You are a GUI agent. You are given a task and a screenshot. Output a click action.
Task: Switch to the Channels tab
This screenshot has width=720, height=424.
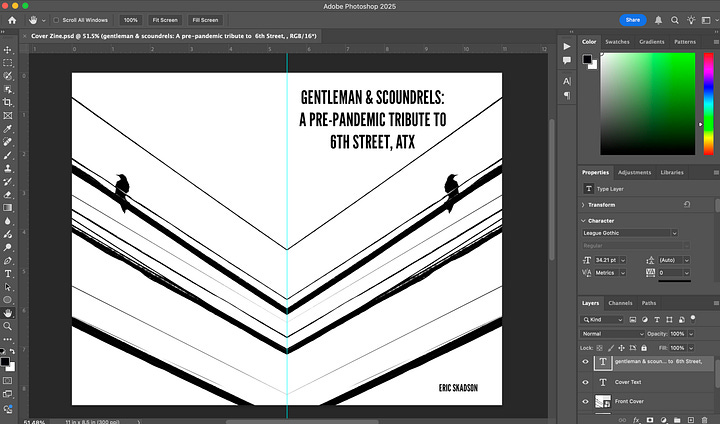point(620,303)
